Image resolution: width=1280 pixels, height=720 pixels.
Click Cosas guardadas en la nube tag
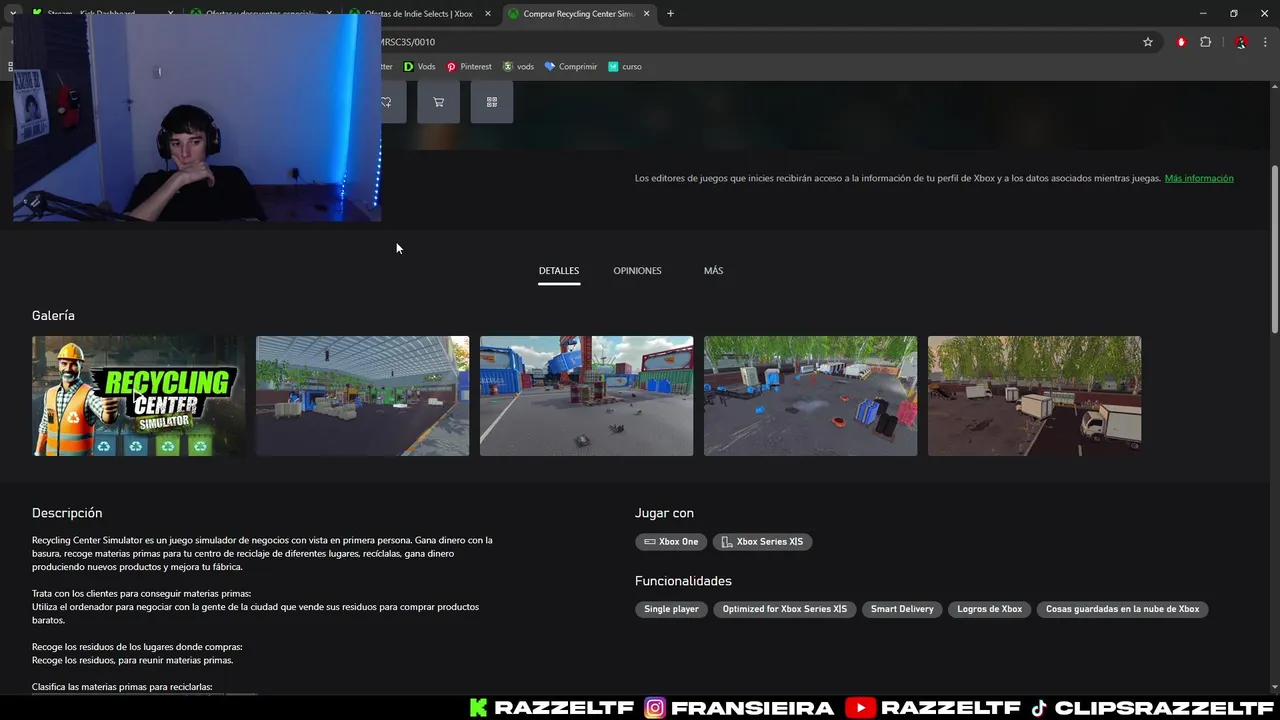click(1122, 609)
